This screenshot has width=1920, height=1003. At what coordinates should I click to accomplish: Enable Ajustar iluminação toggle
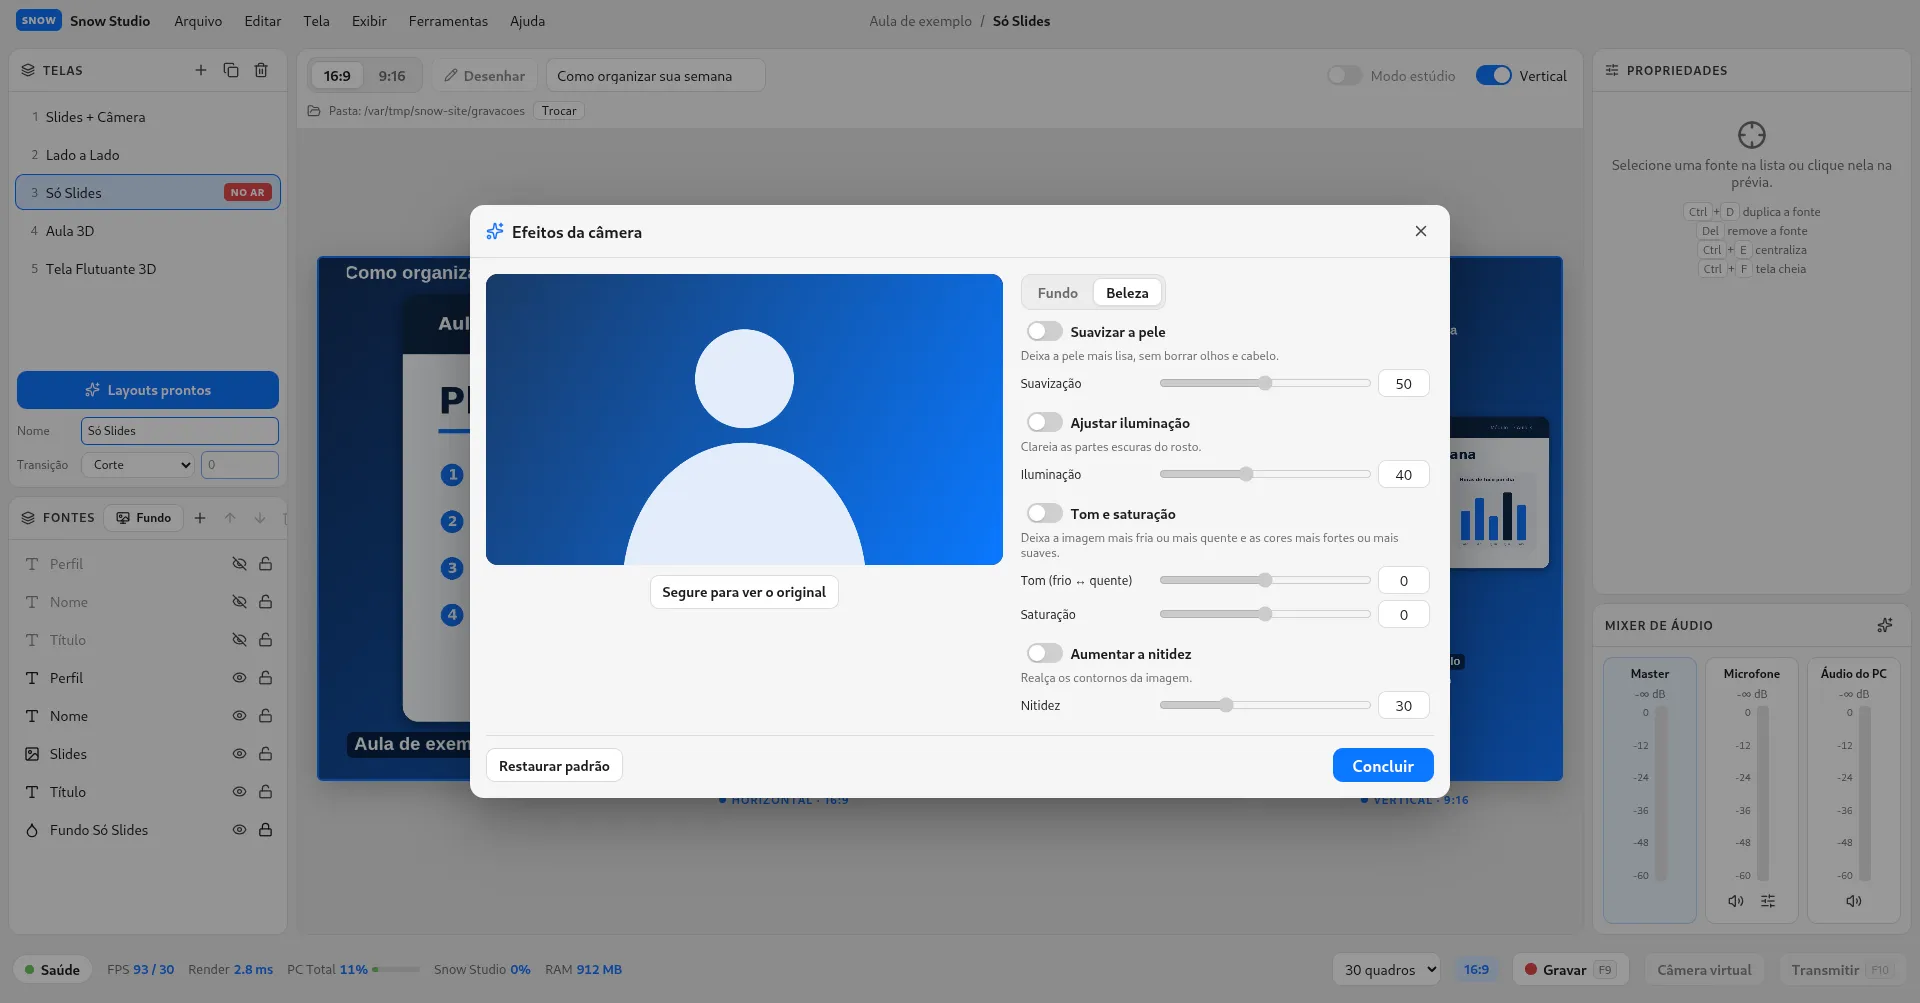[x=1044, y=422]
